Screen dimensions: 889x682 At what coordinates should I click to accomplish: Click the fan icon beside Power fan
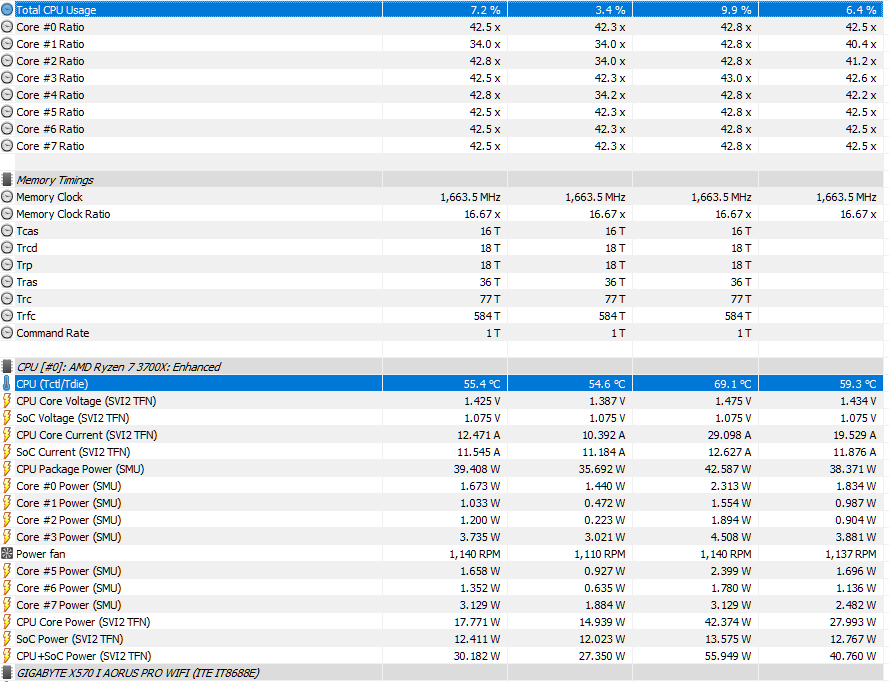tap(8, 554)
